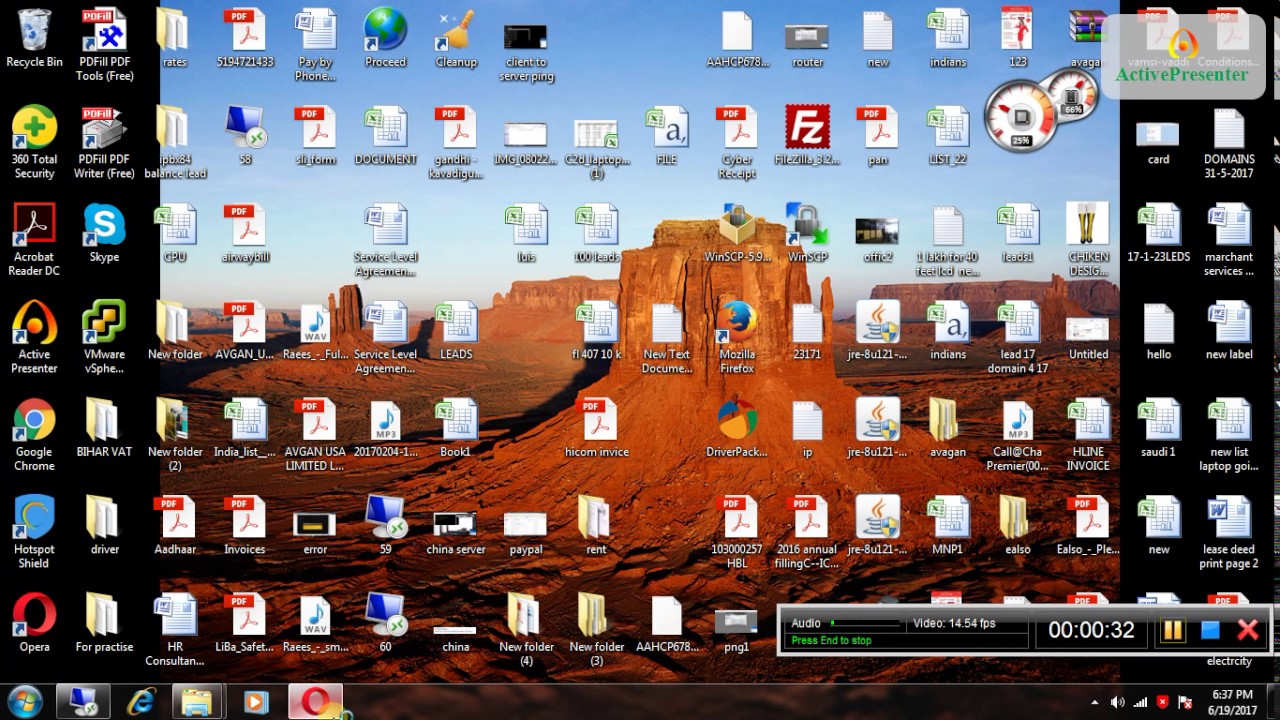Select the saudi 1 spreadsheet
The width and height of the screenshot is (1280, 720).
click(1158, 429)
